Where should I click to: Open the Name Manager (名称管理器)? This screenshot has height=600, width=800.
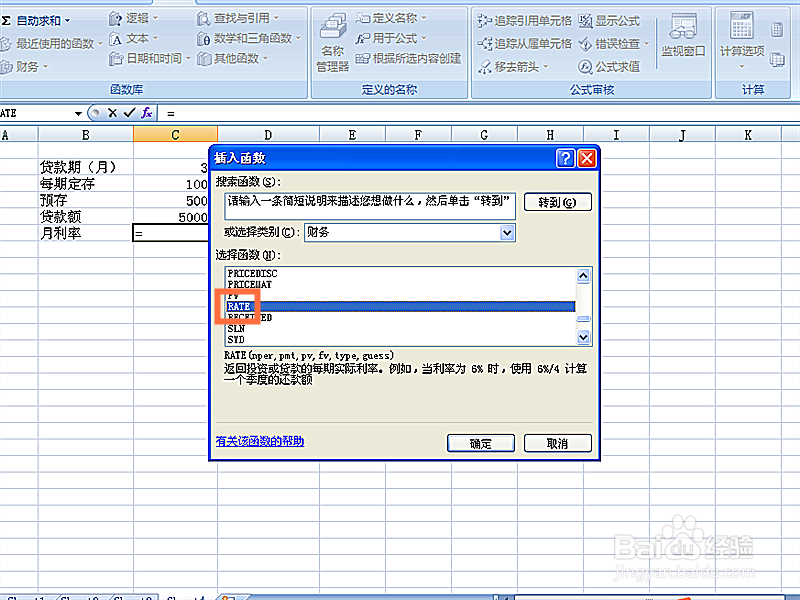[x=333, y=43]
